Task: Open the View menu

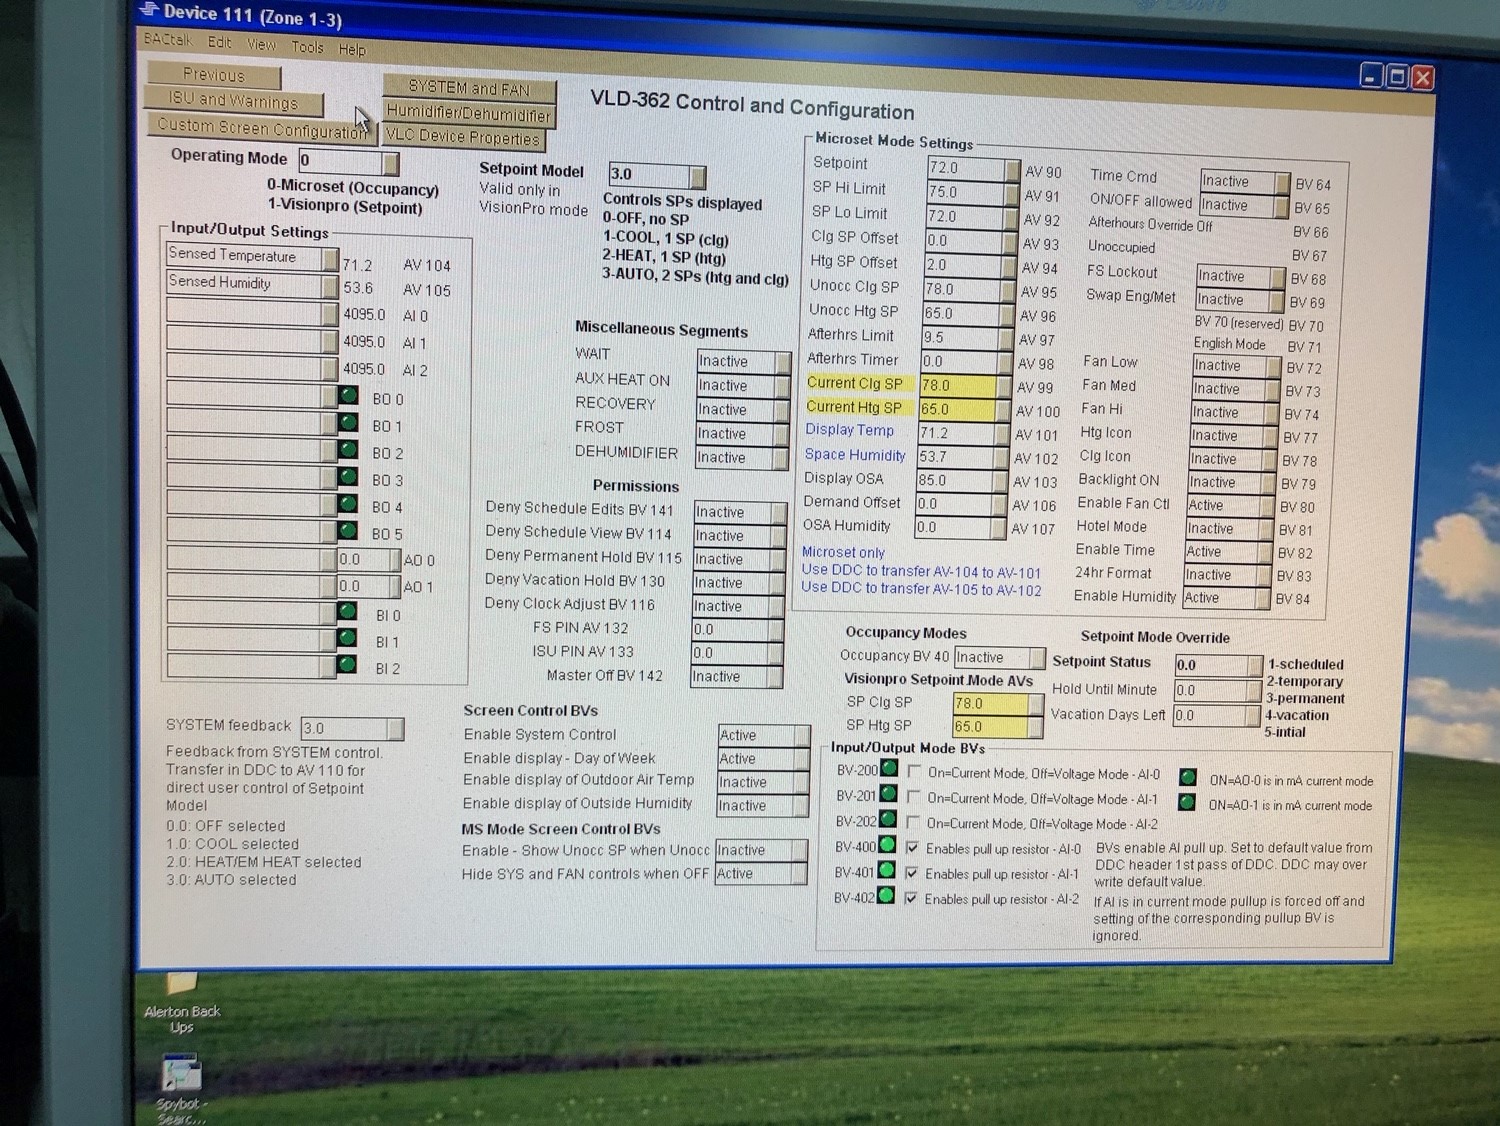Action: [261, 45]
